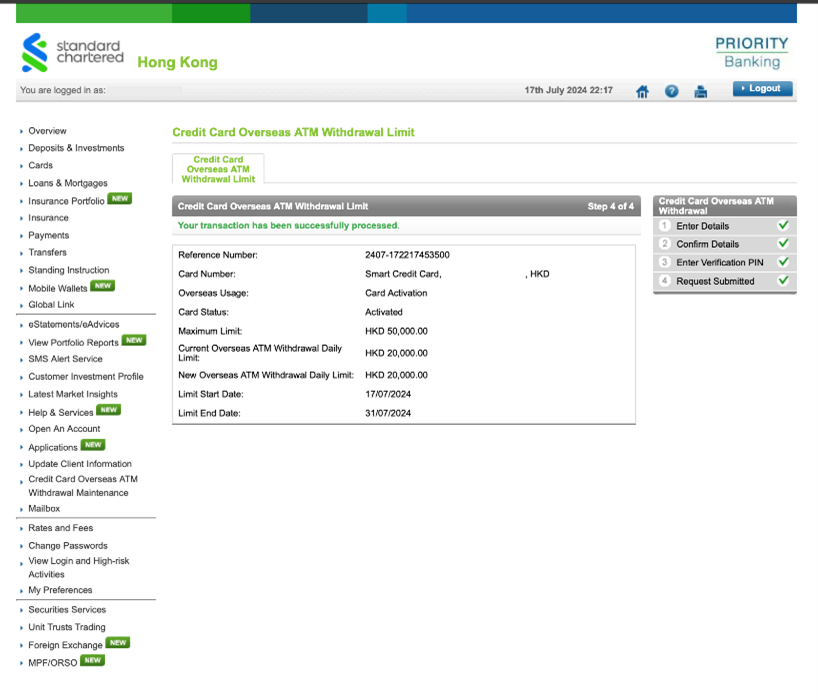Click green checkmark beside Request Submitted
This screenshot has width=818, height=700.
783,281
